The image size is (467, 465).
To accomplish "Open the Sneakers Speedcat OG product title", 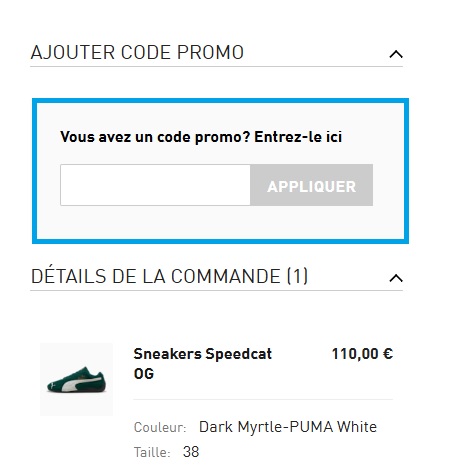I will tap(203, 364).
